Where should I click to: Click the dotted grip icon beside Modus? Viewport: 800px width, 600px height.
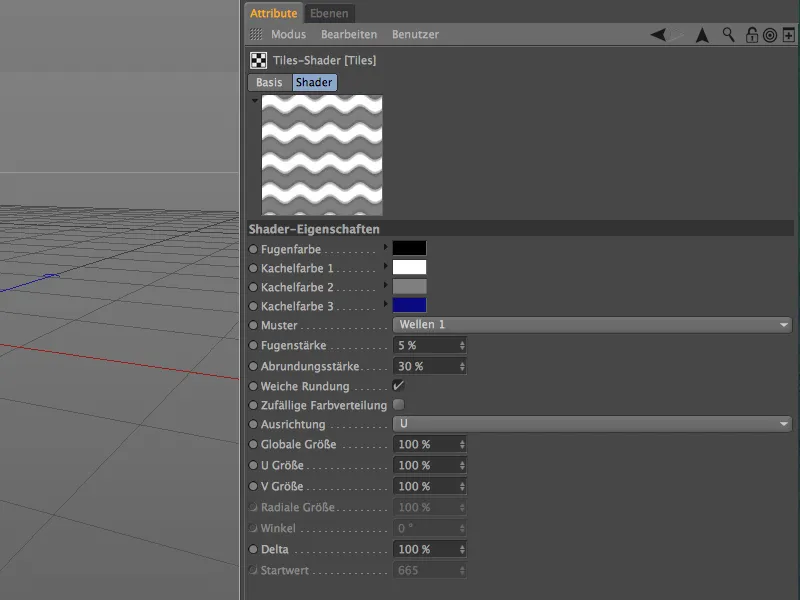click(256, 34)
